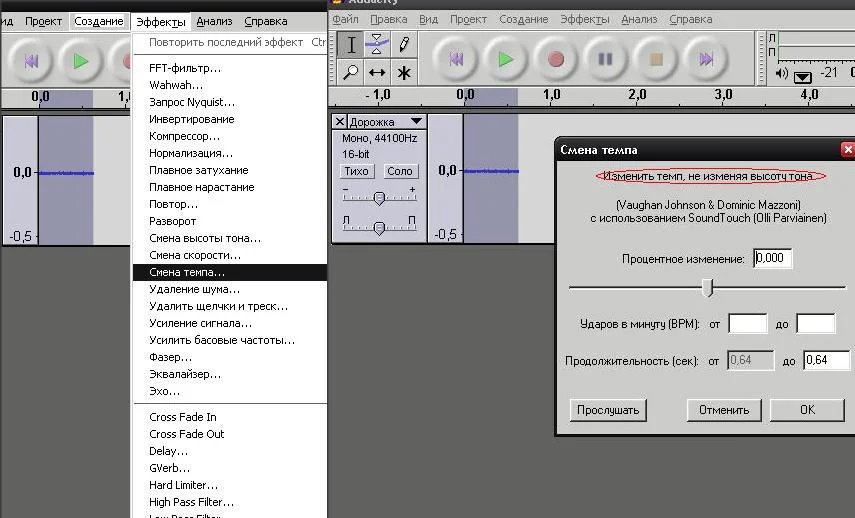Choose Инвертирование effect

[x=230, y=119]
